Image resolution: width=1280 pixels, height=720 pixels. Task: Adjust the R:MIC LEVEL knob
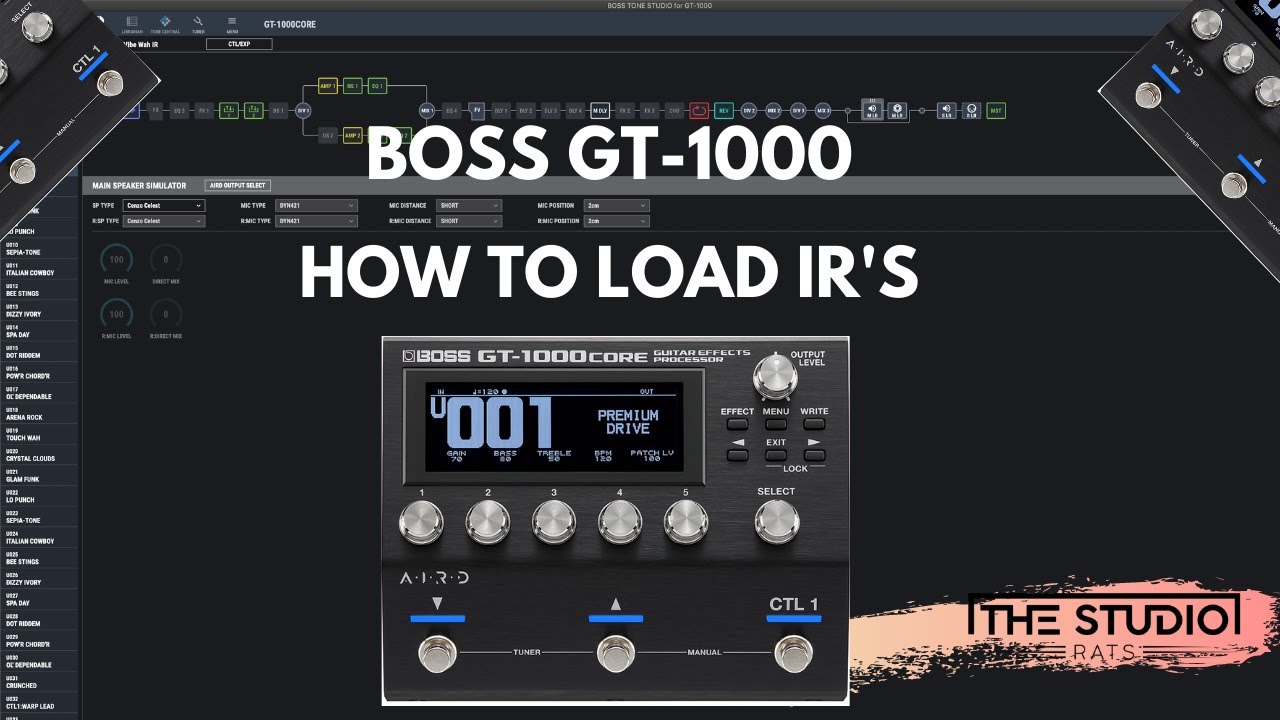[117, 314]
